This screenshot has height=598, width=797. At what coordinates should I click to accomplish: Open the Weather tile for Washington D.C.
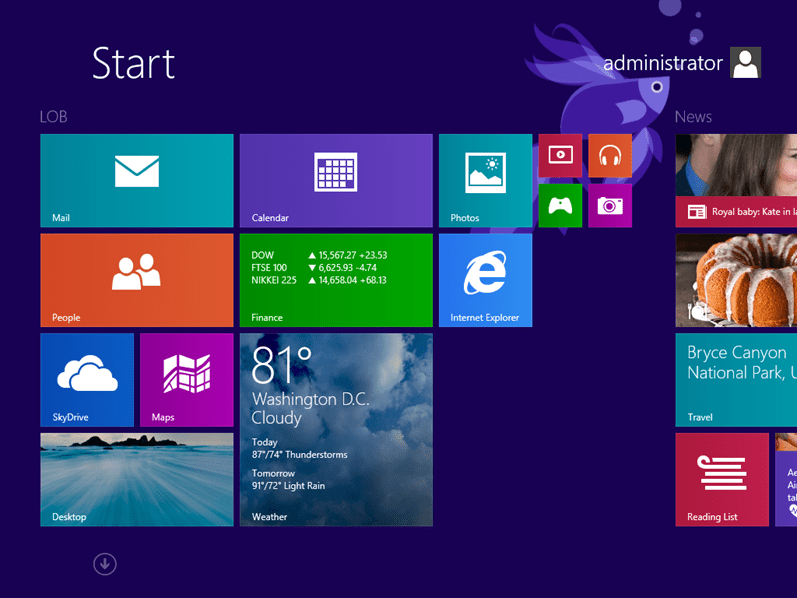point(335,430)
